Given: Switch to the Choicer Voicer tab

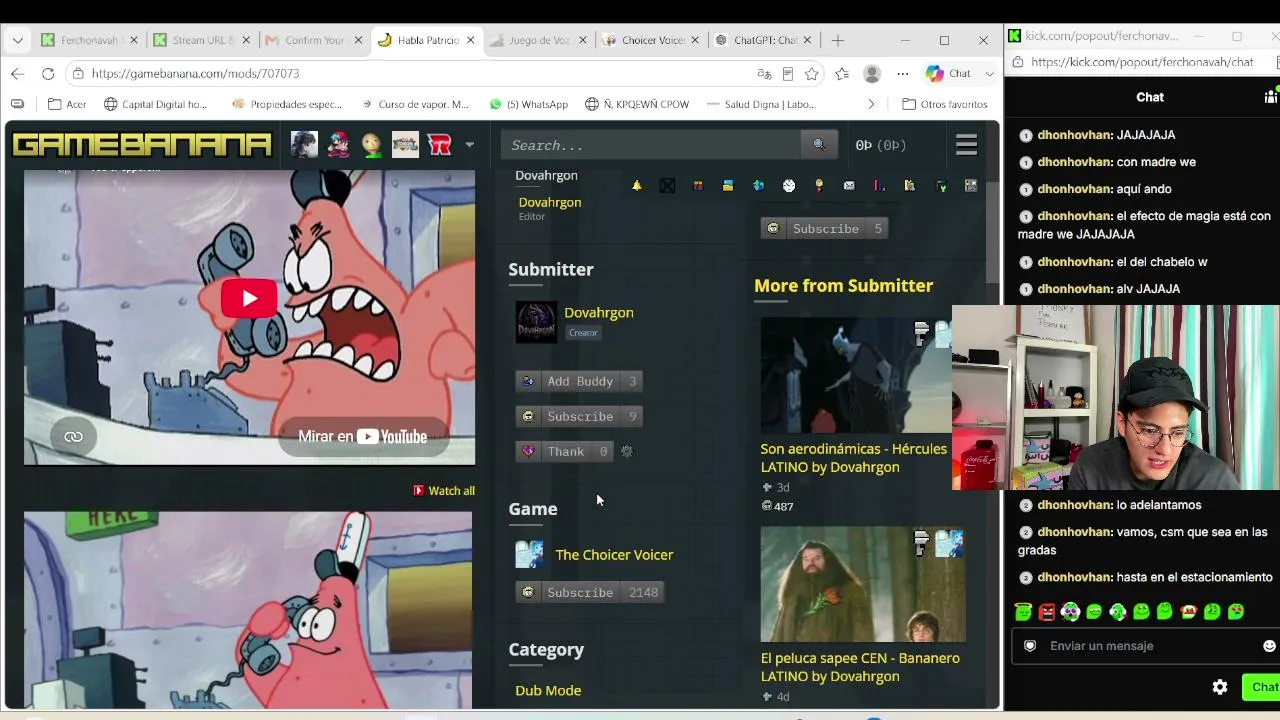Looking at the screenshot, I should 651,40.
